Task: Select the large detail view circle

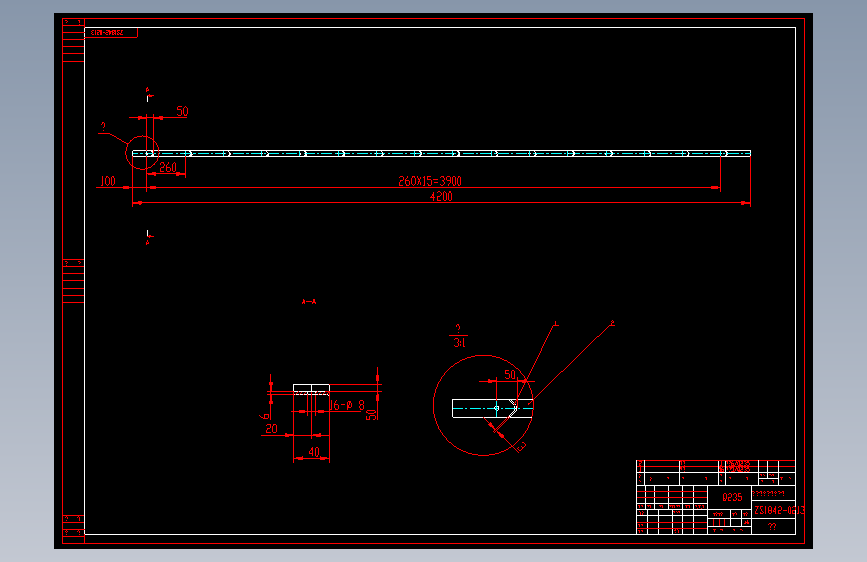Action: tap(483, 405)
